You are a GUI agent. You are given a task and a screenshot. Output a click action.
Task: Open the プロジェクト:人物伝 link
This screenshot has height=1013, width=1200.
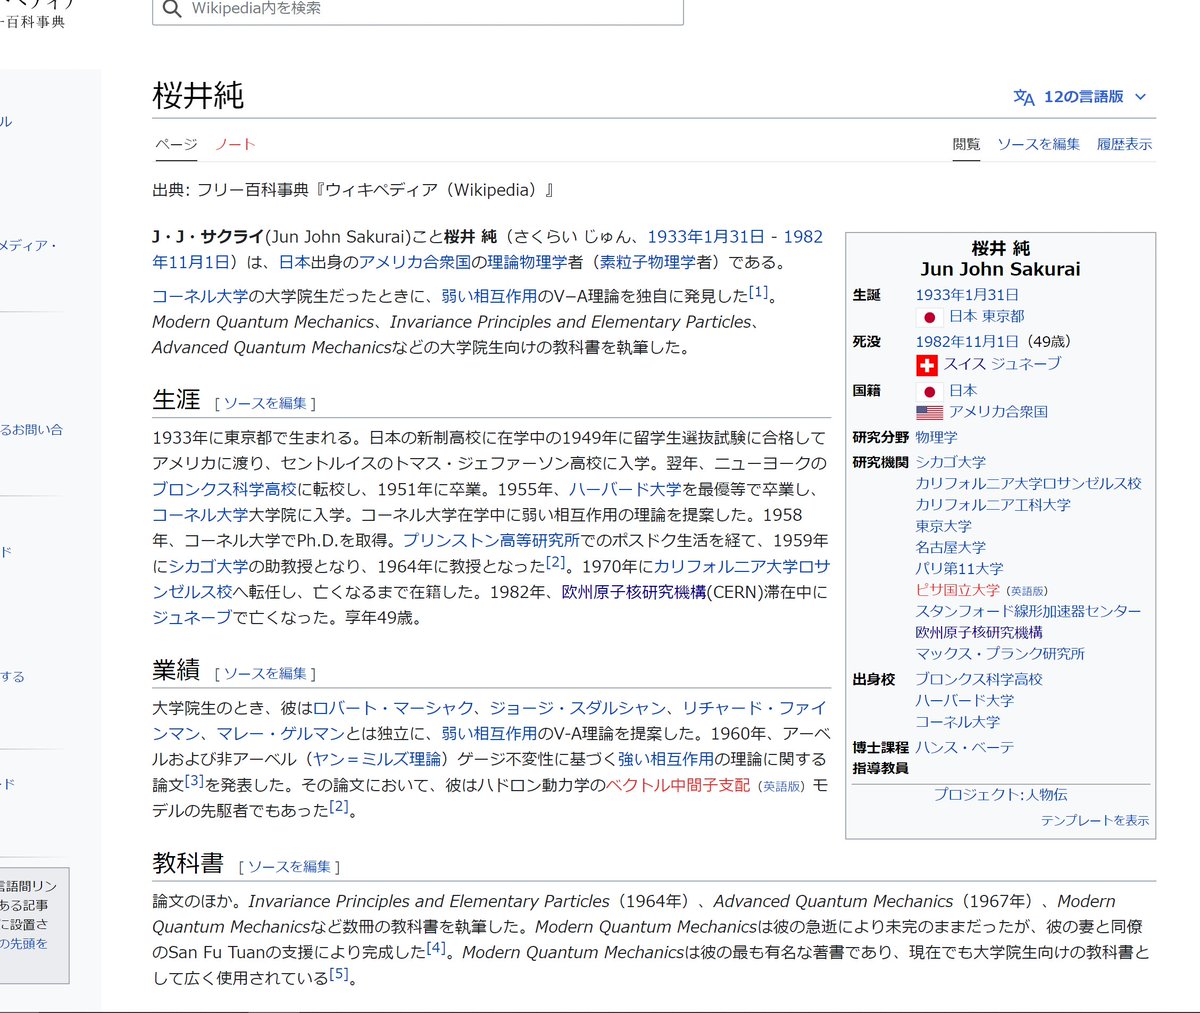[1000, 794]
